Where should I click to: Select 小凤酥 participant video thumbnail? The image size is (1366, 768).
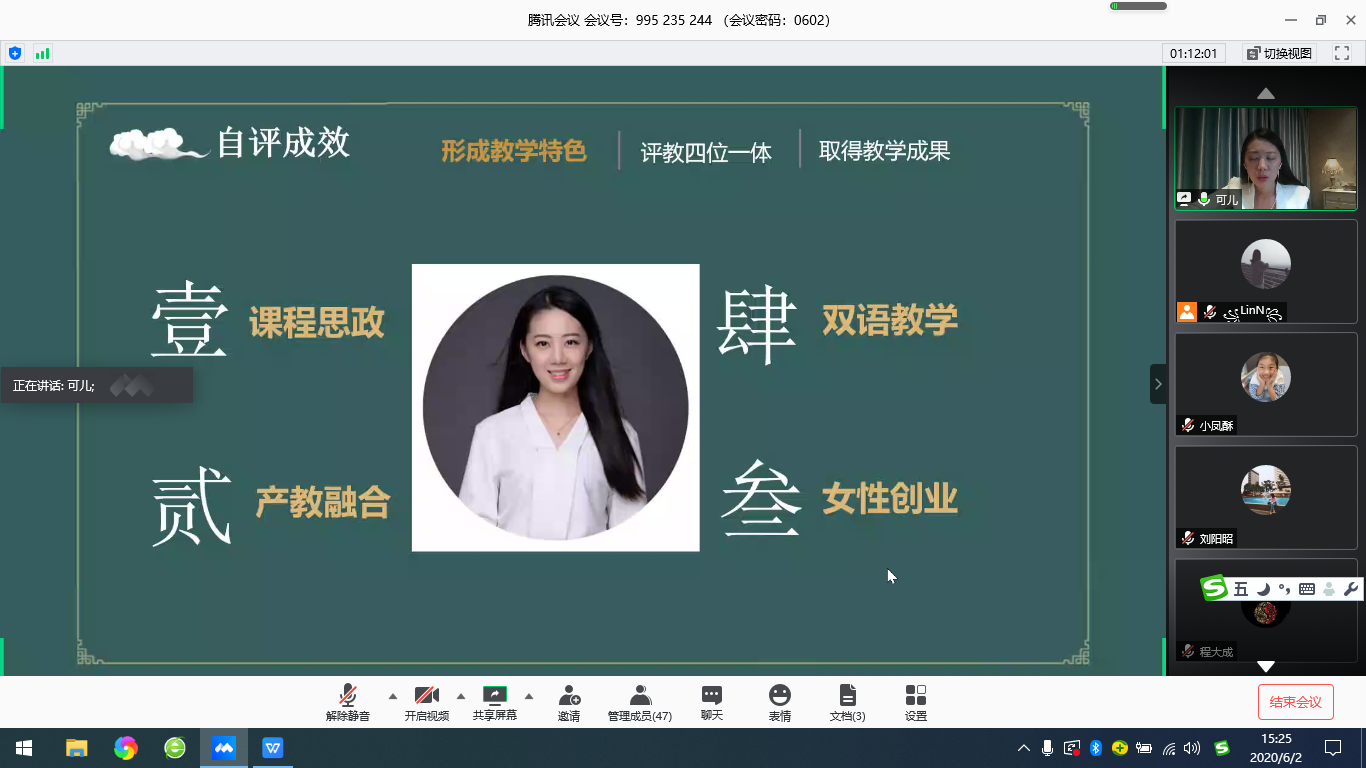pos(1266,383)
